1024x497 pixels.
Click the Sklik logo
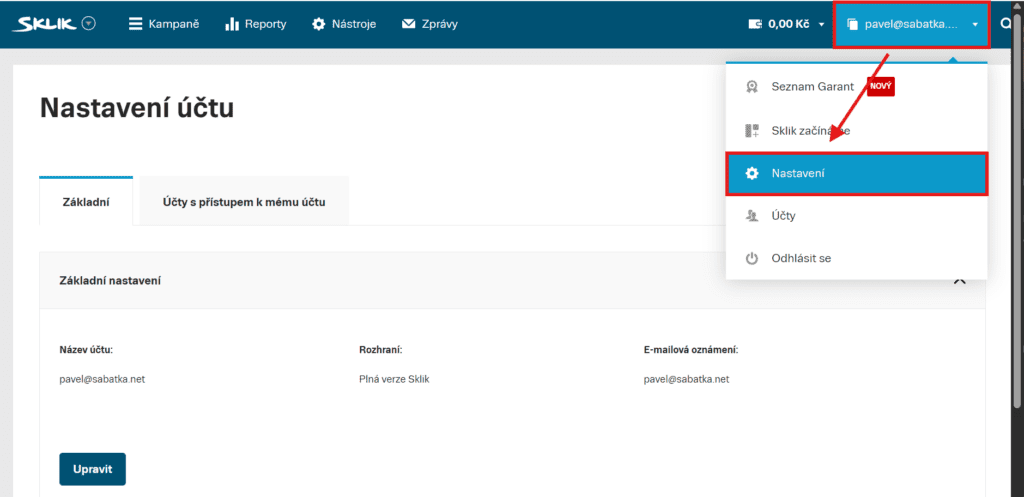pos(45,24)
